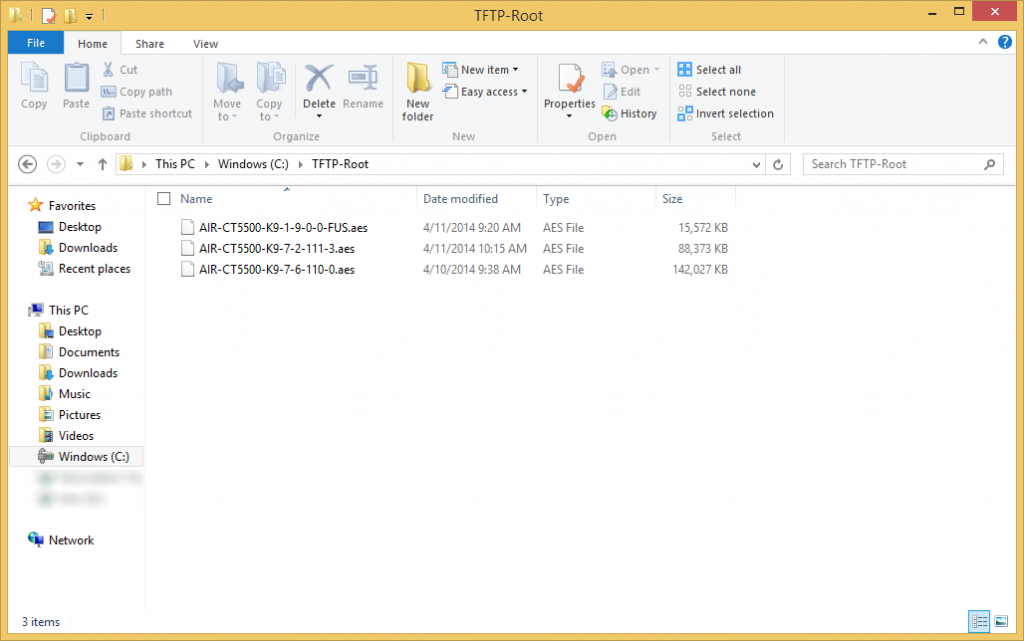1024x641 pixels.
Task: Open the View tab
Action: [205, 43]
